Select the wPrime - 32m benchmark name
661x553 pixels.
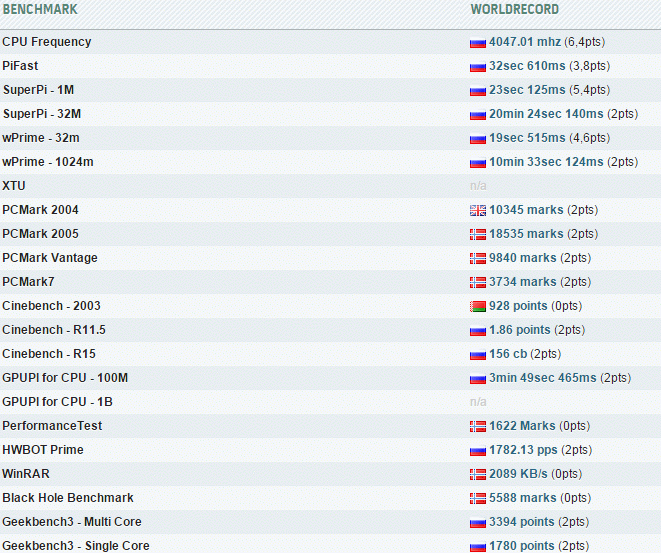click(x=41, y=138)
